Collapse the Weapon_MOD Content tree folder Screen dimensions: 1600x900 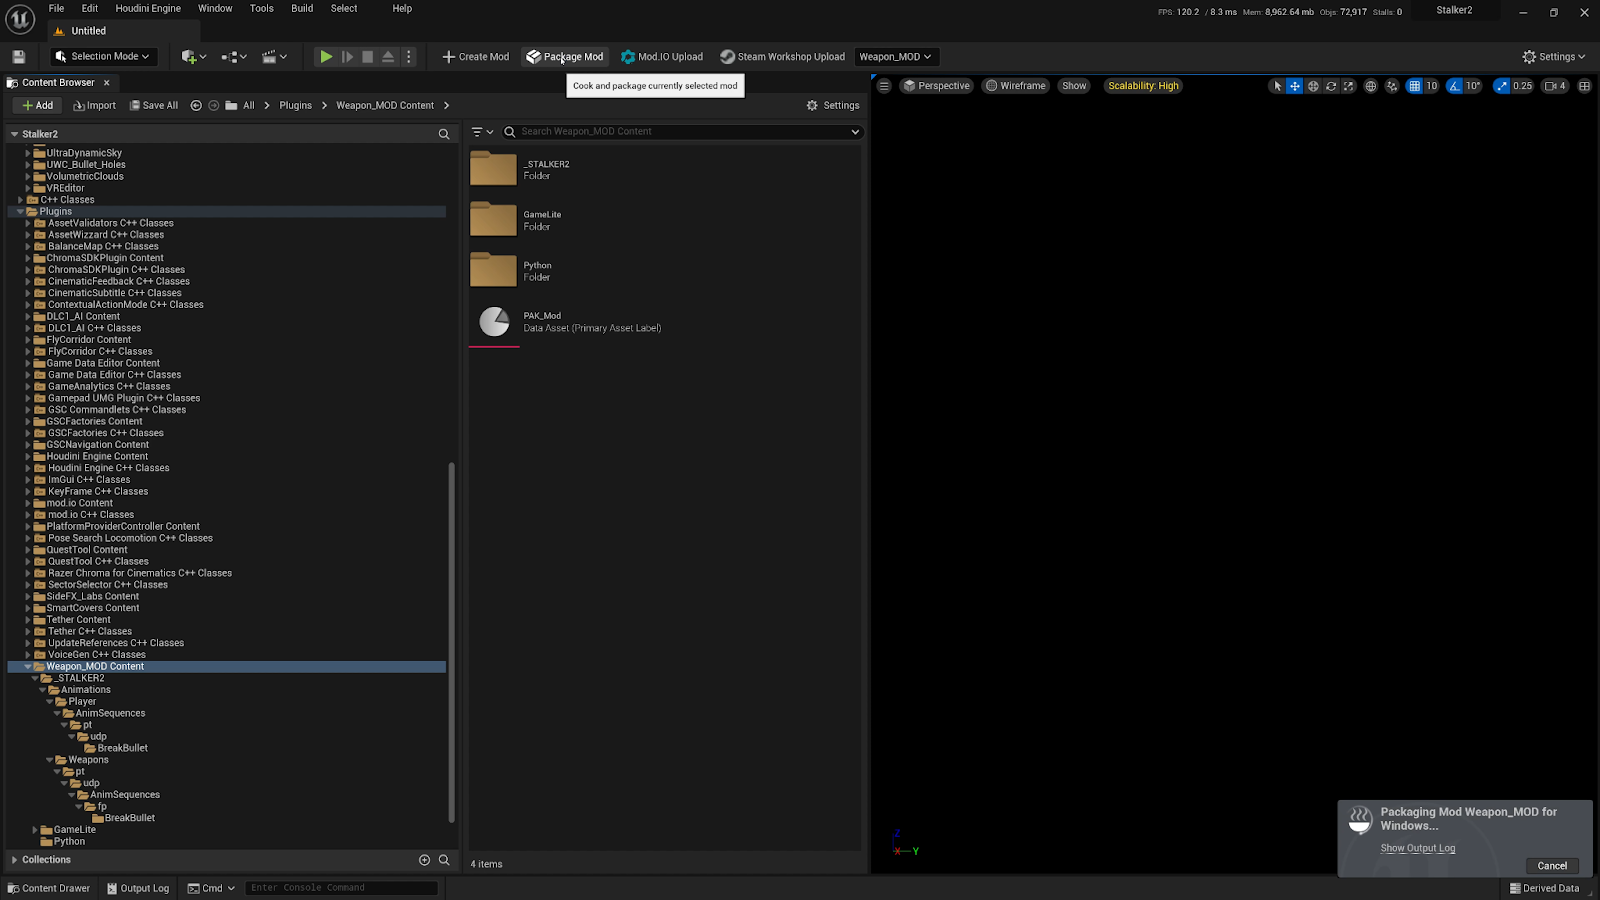pos(27,667)
